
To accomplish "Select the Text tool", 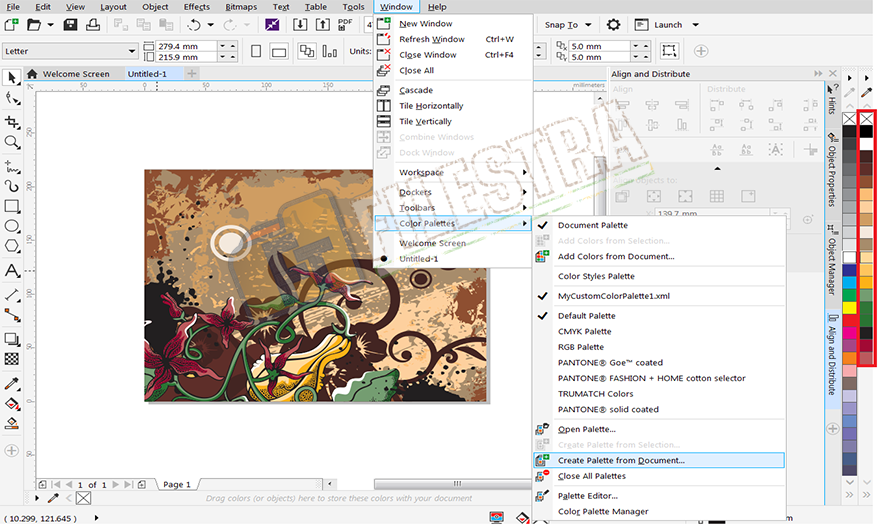I will 12,271.
